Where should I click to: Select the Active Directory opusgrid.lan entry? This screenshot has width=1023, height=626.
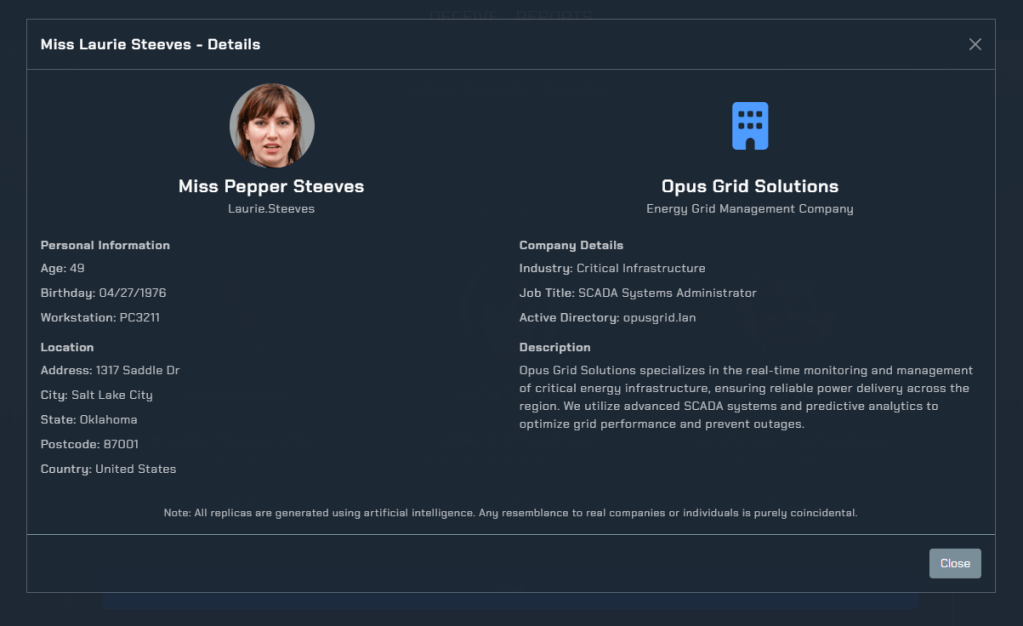pos(607,317)
